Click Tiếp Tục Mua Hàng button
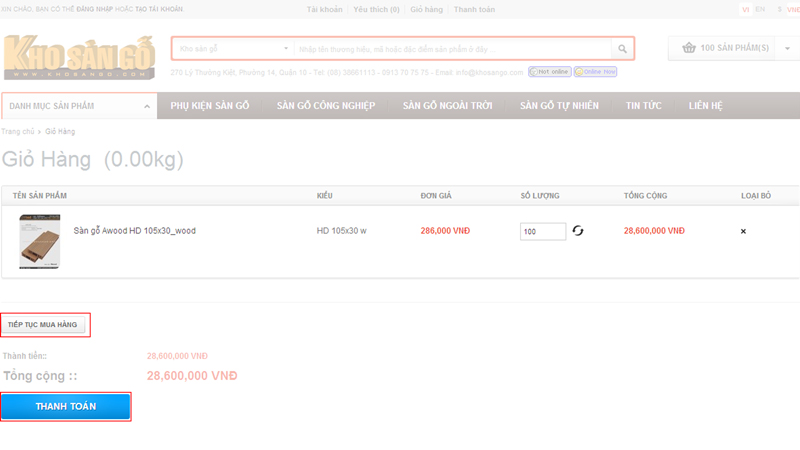 point(44,325)
